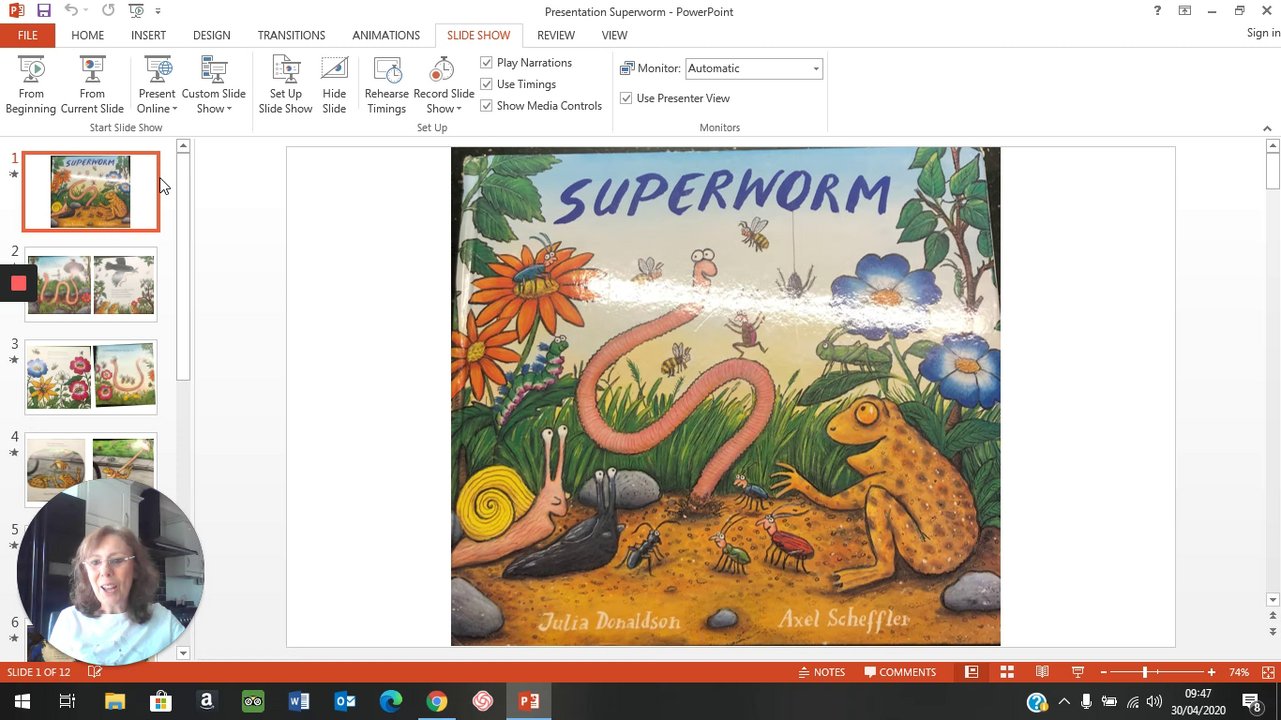Switch to the REVIEW tab
The width and height of the screenshot is (1281, 720).
pos(556,35)
